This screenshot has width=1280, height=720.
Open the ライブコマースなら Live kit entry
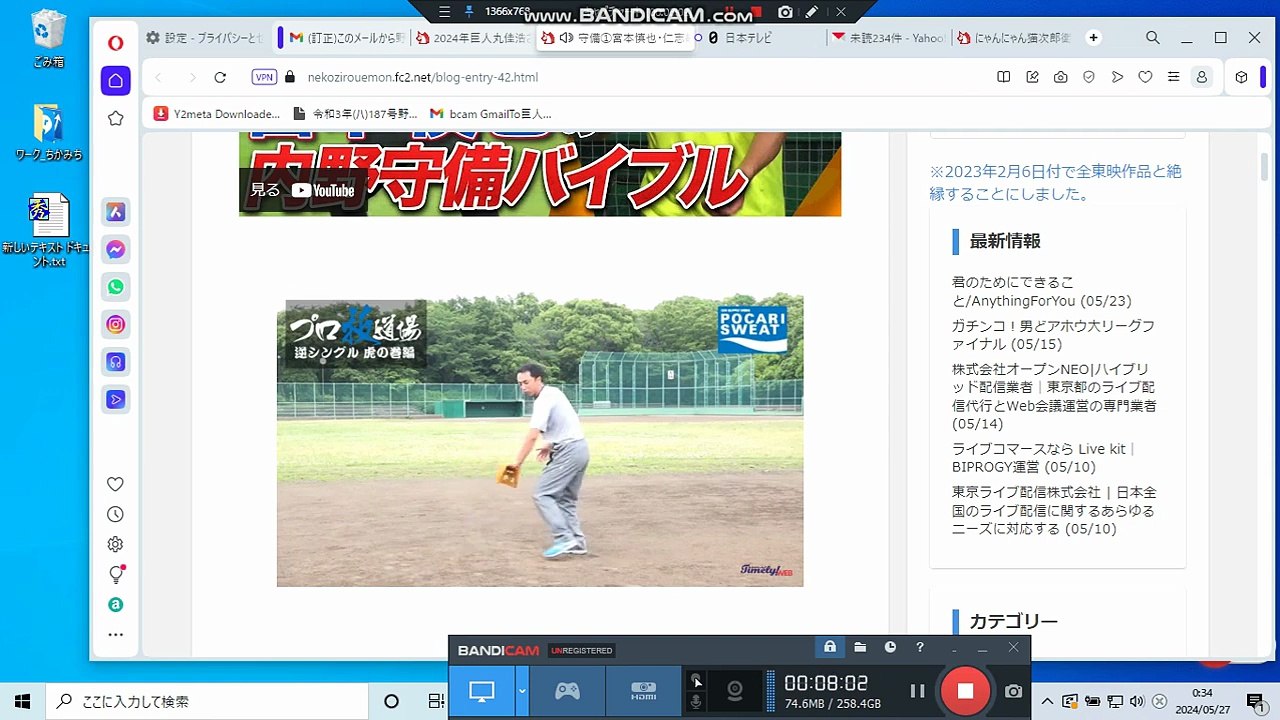coord(1046,458)
